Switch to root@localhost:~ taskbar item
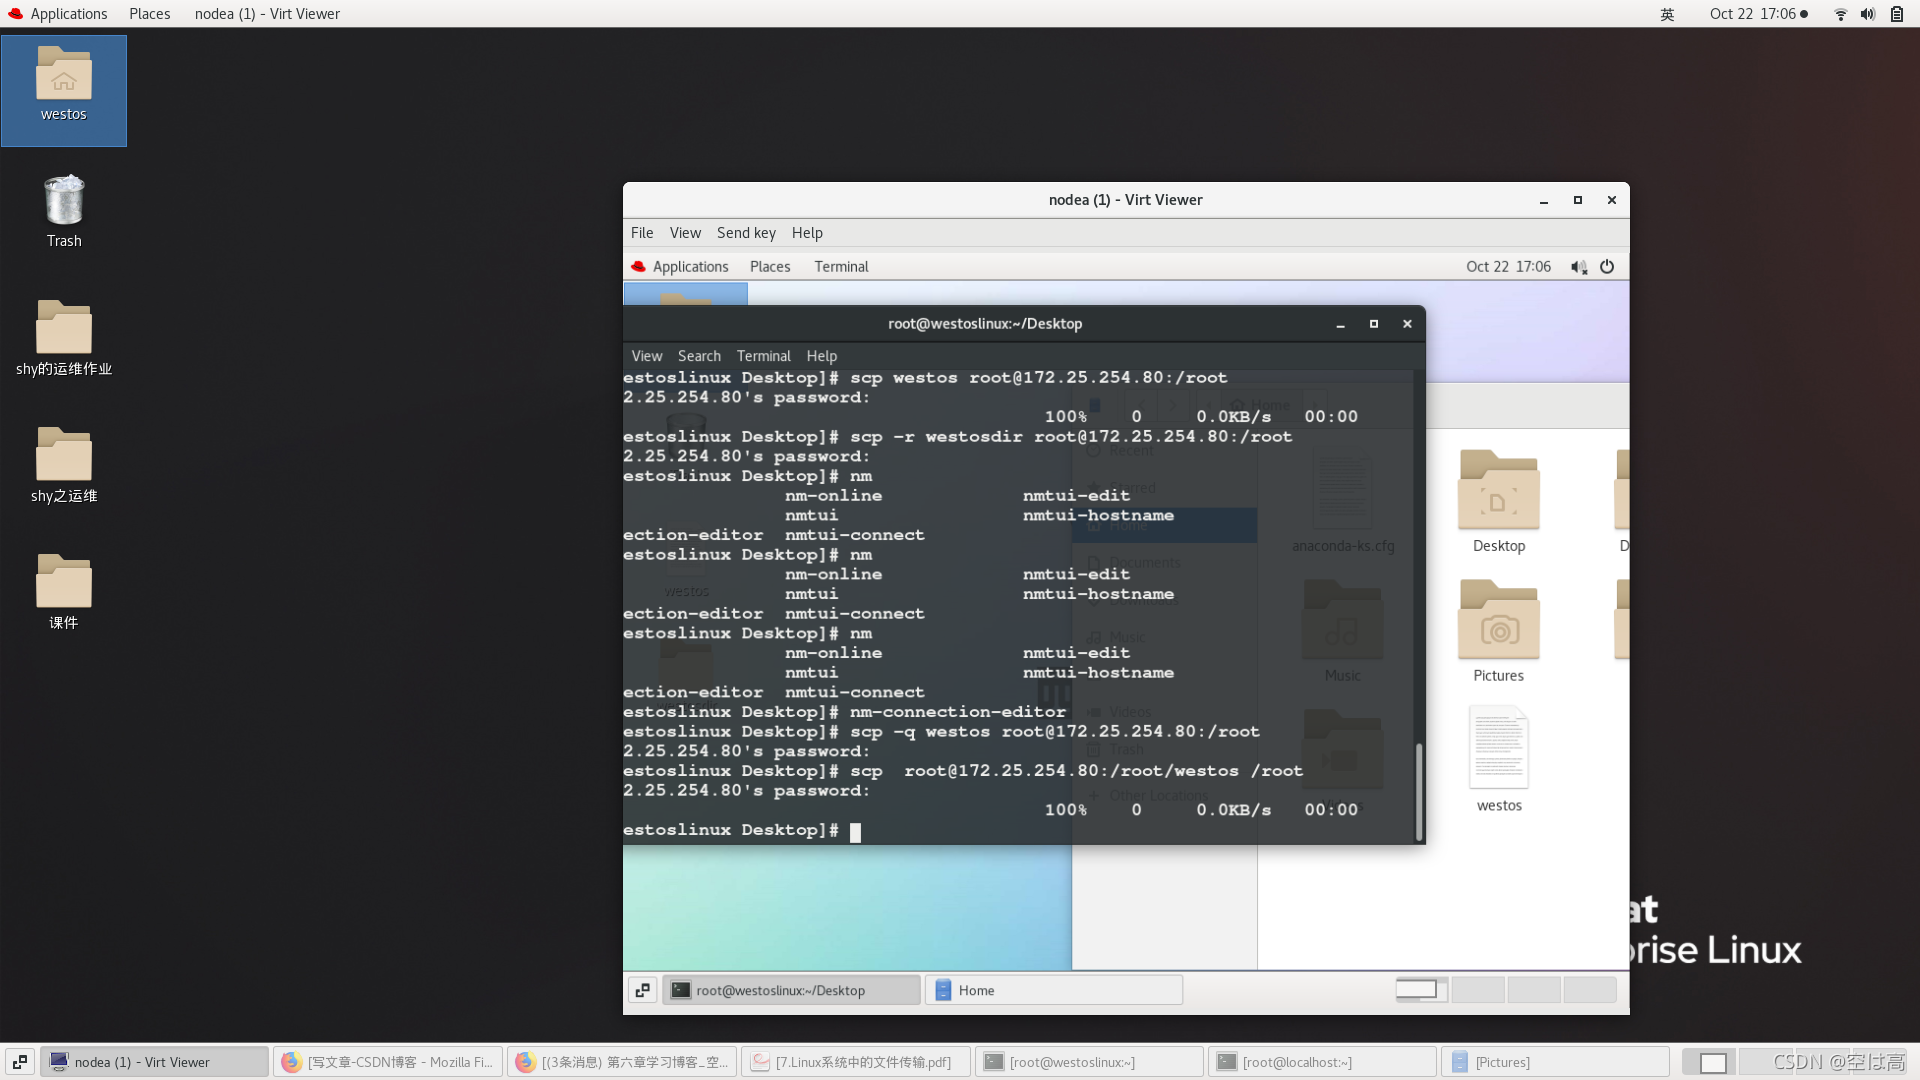This screenshot has width=1920, height=1080. point(1322,1062)
